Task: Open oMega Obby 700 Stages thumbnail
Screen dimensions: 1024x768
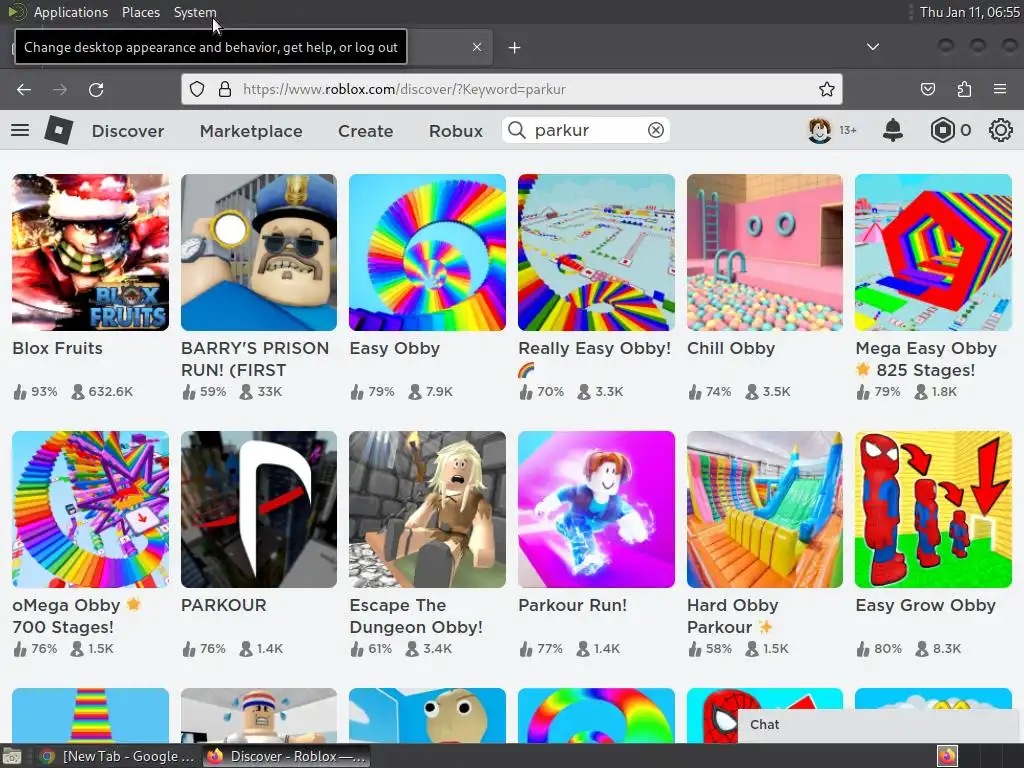Action: [90, 509]
